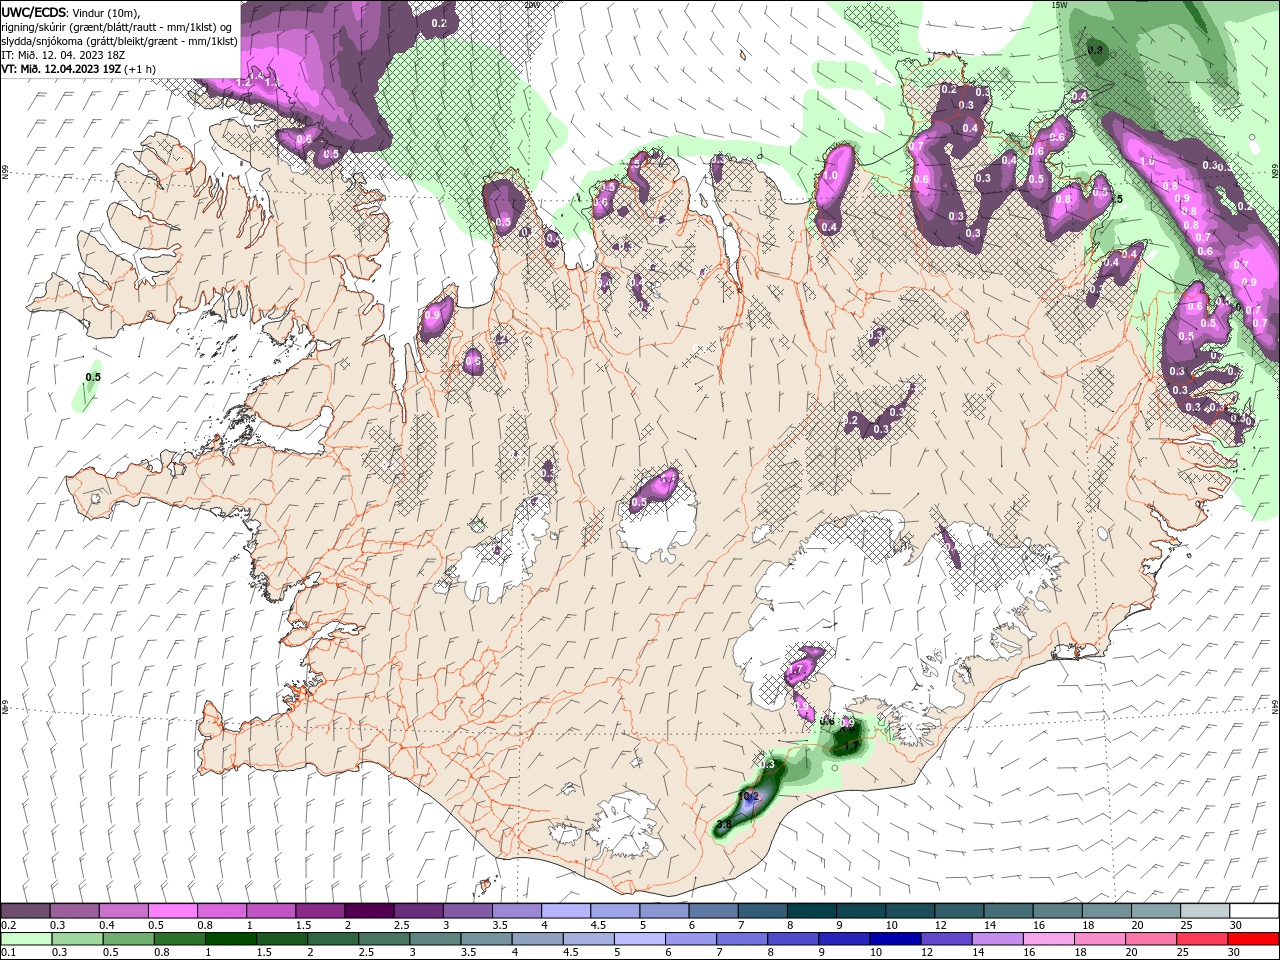Screen dimensions: 1280x960
Task: Click the bright magenta 0.5 snowfall legend swatch
Action: pos(172,911)
